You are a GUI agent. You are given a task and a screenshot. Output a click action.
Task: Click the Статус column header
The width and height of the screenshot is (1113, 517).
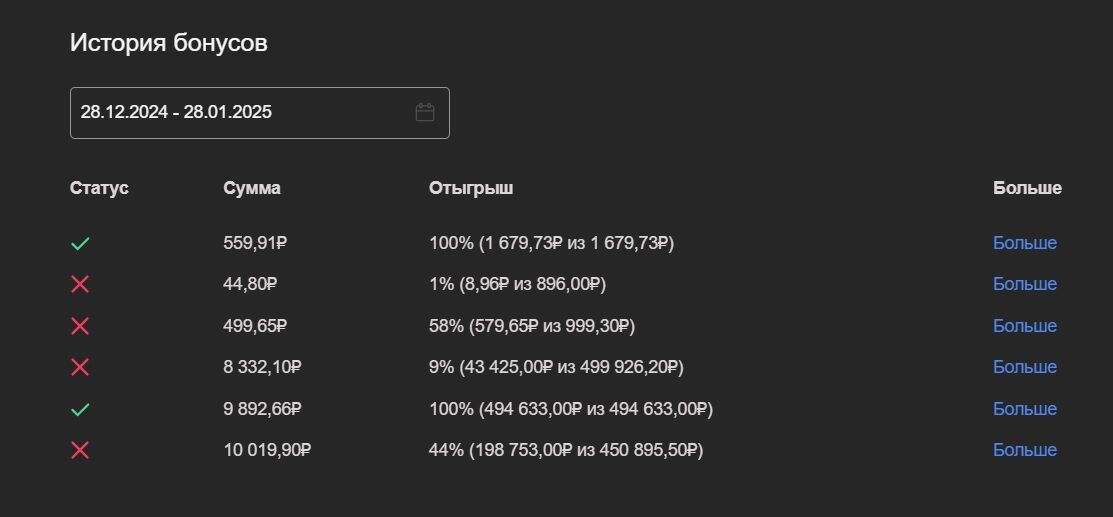[x=99, y=188]
